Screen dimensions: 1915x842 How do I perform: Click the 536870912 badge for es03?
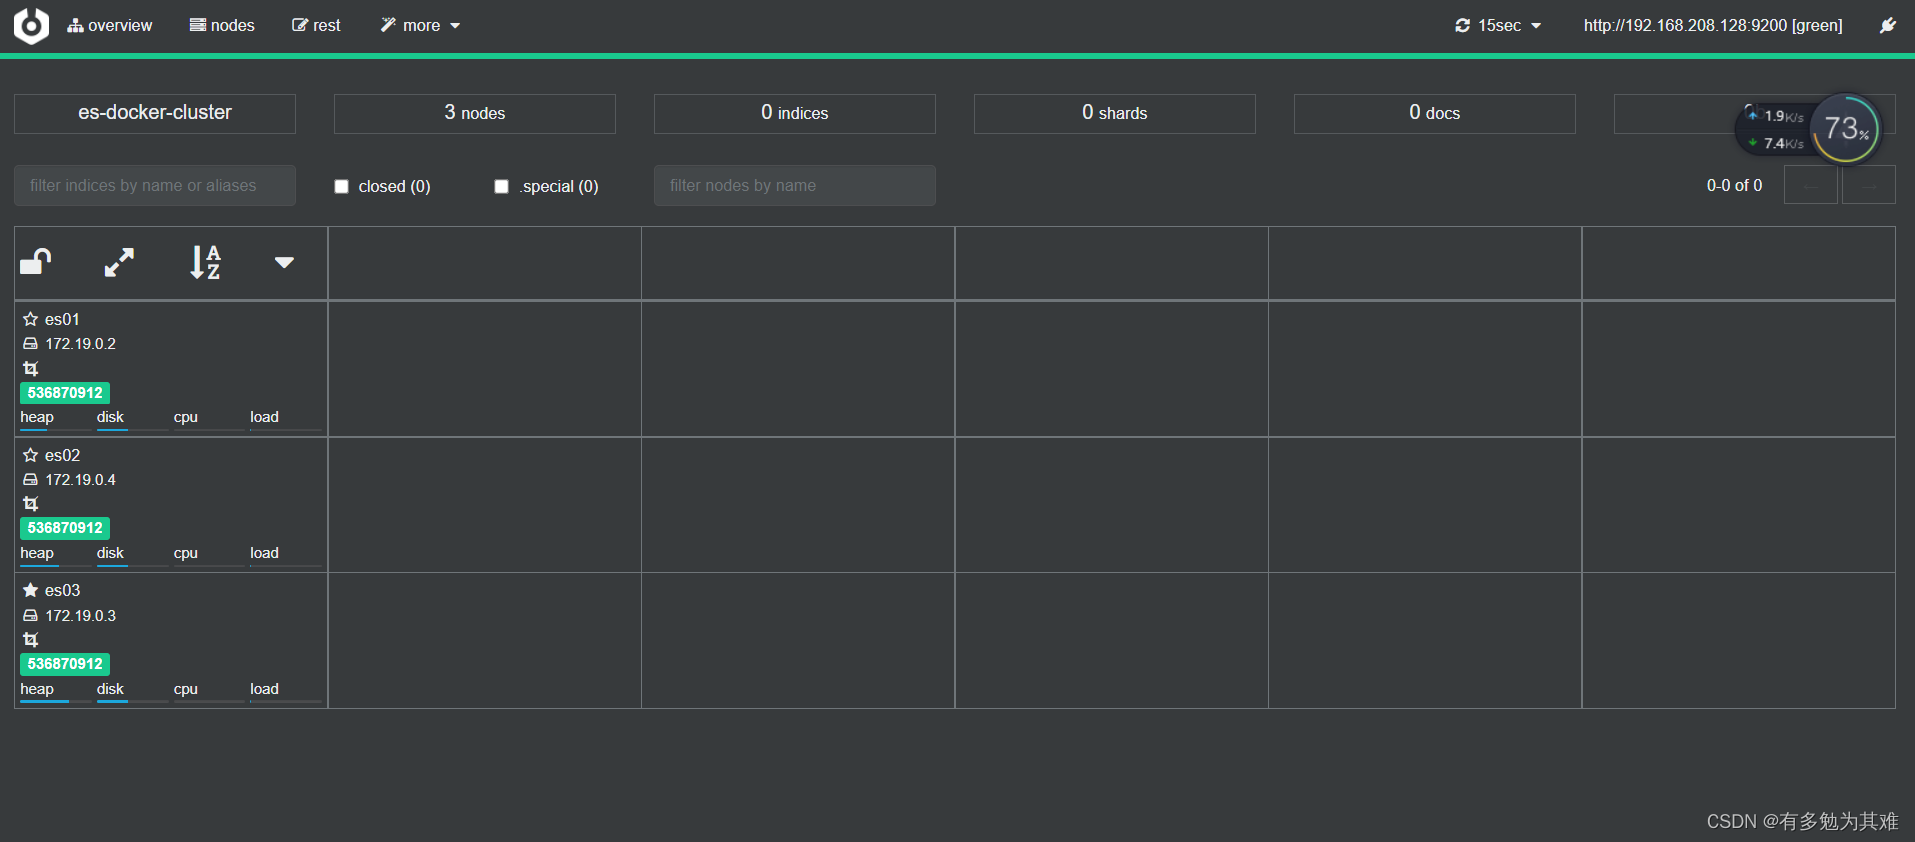65,664
